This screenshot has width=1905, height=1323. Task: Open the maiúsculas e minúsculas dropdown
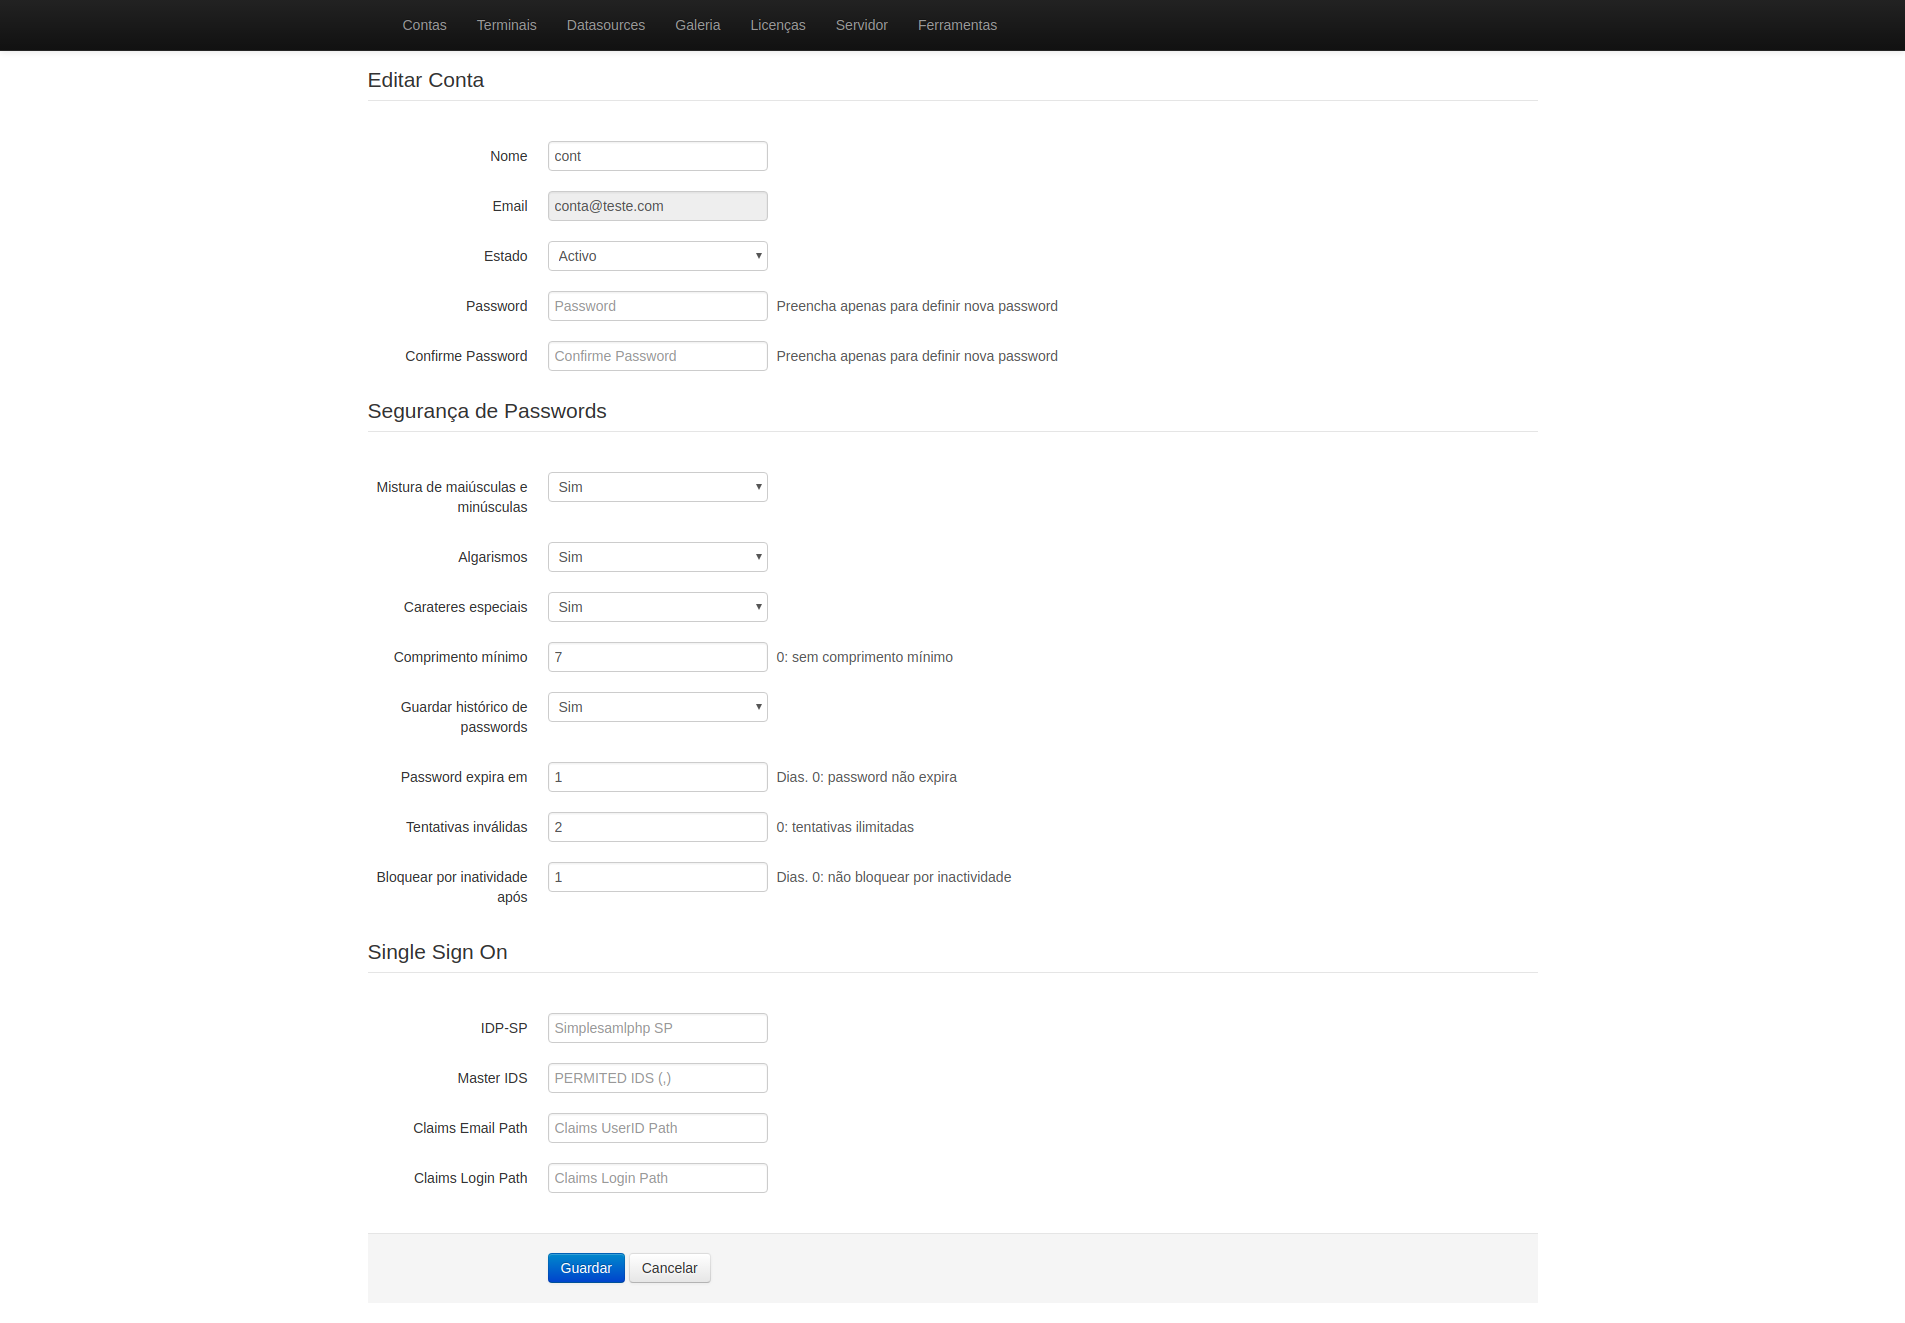657,487
